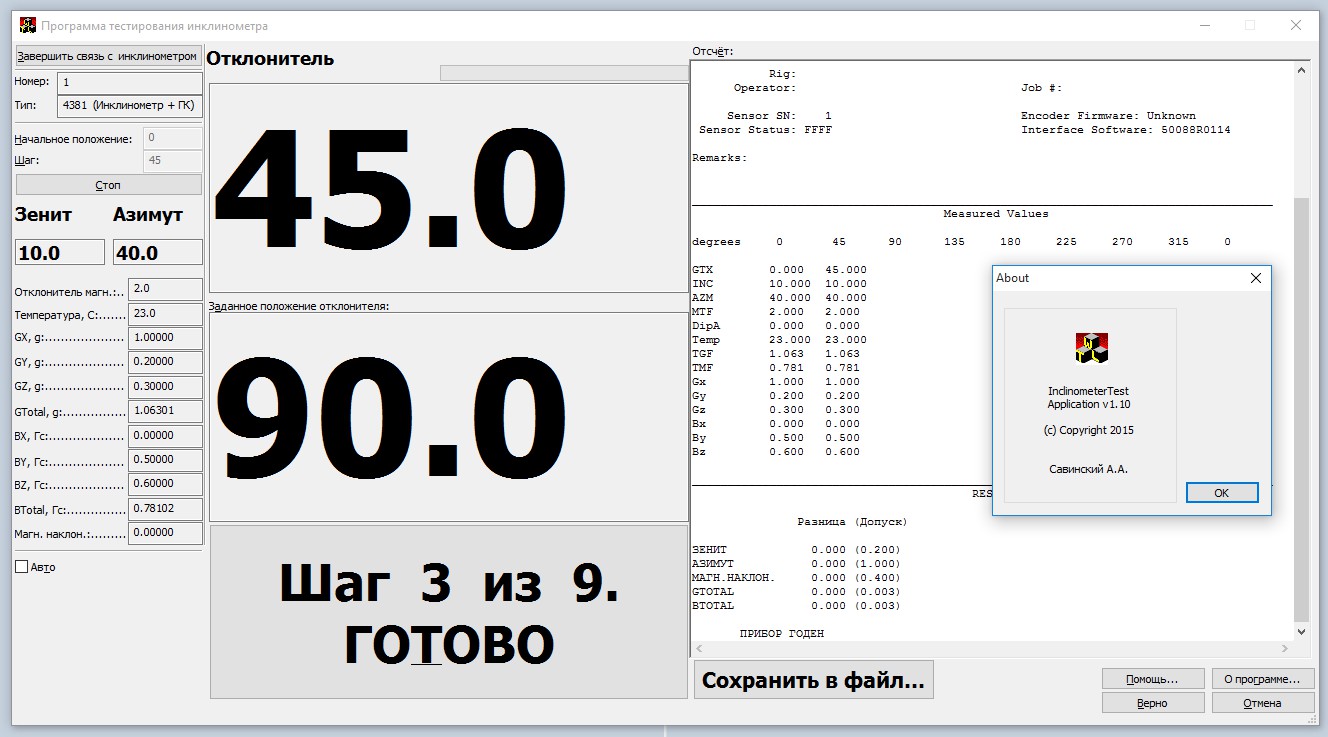
Task: Click the Interface Software: 50088R0114 line
Action: (x=1126, y=130)
